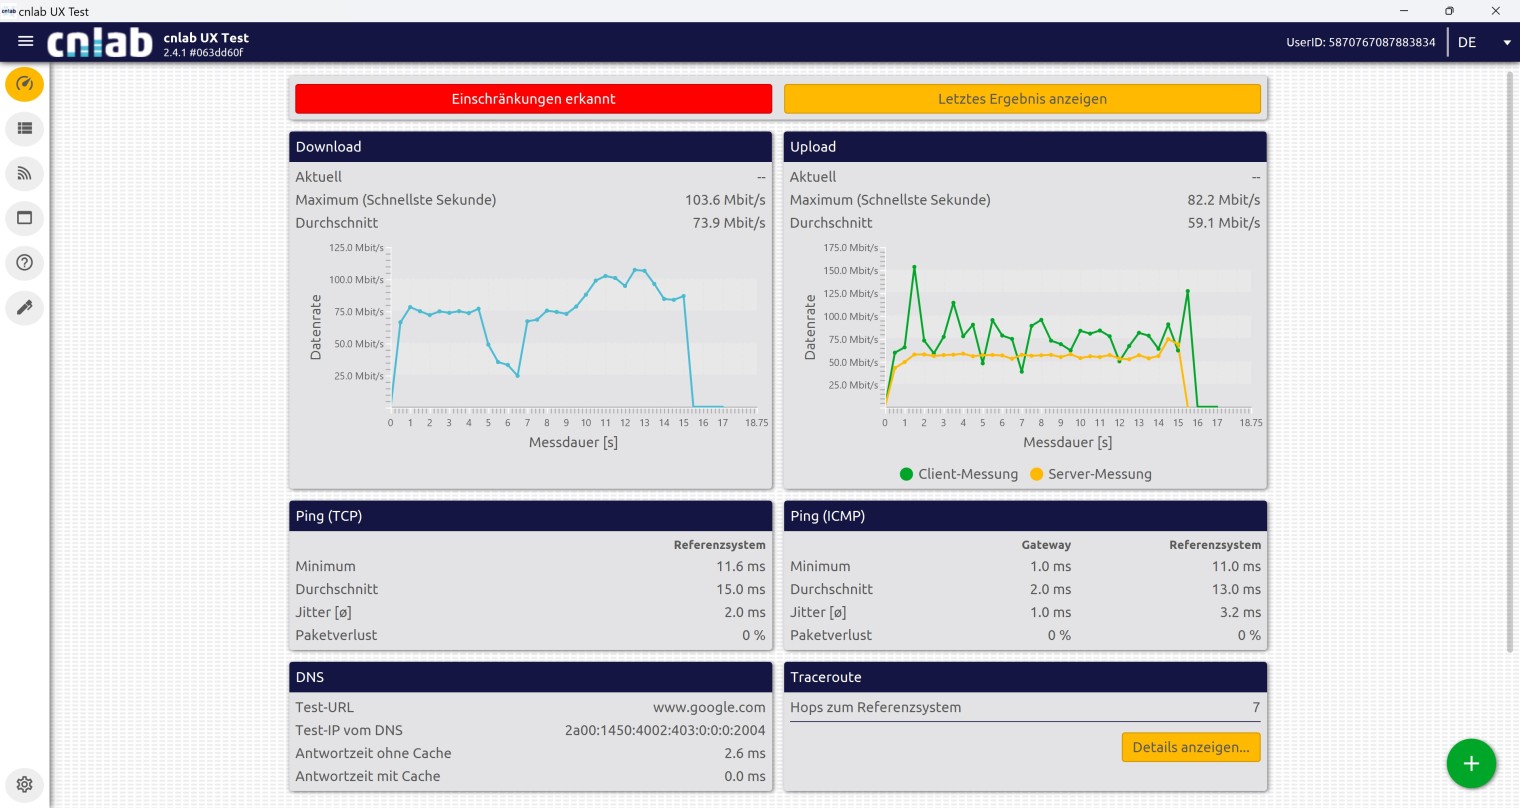
Task: Click the wireless signal feed icon
Action: click(25, 174)
